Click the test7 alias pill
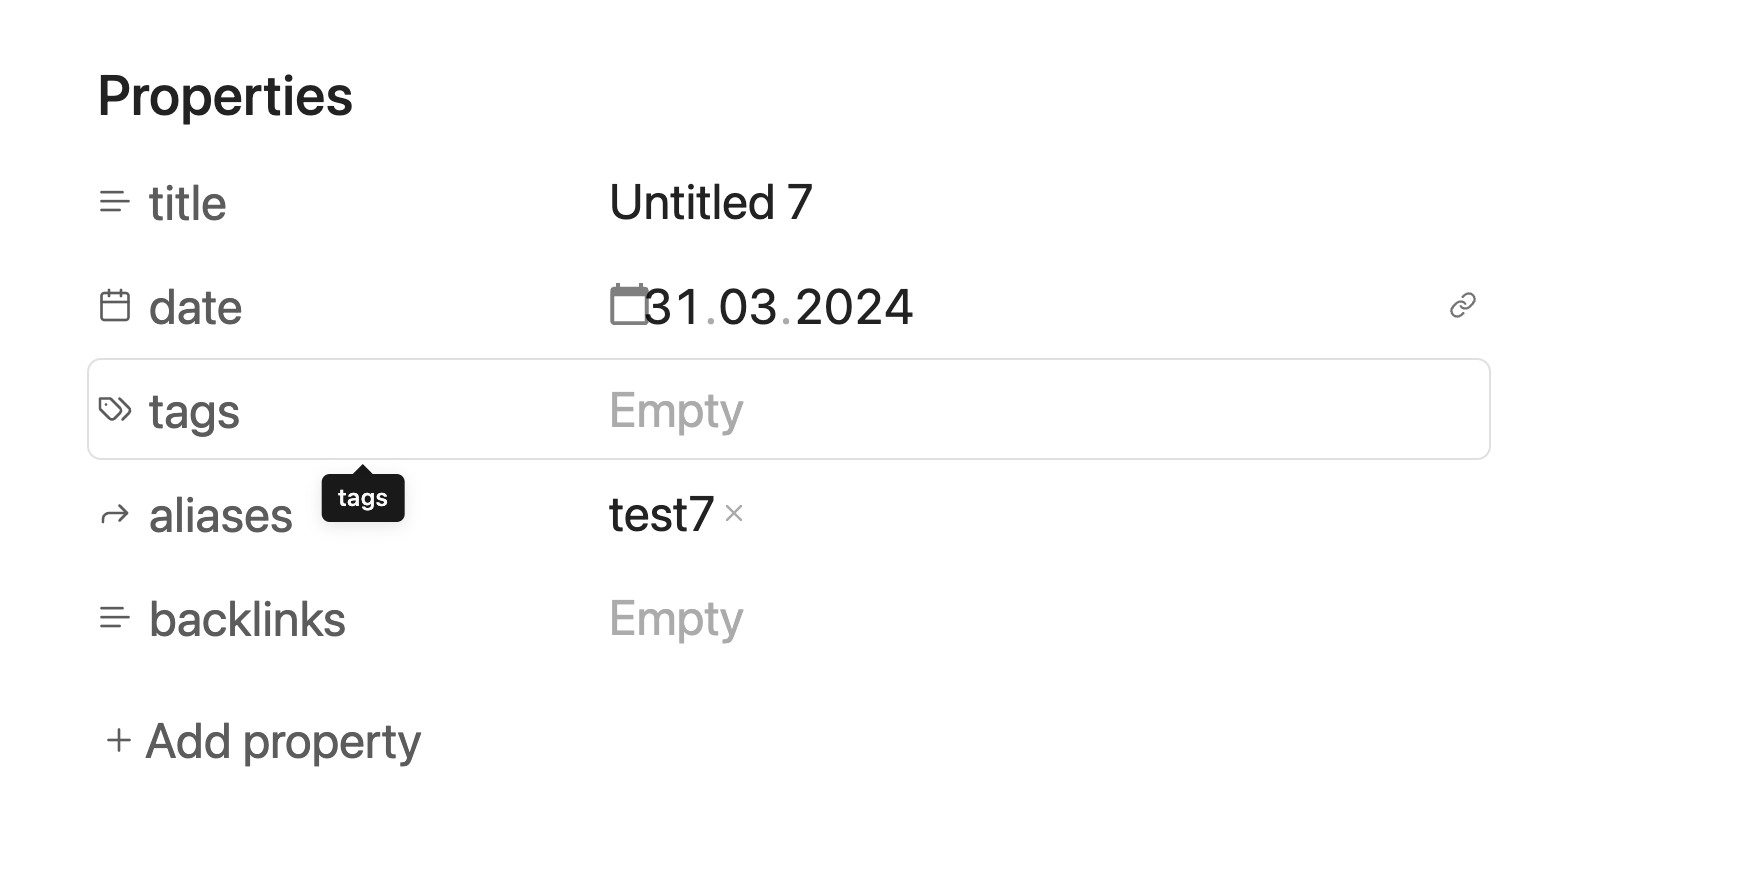The width and height of the screenshot is (1752, 874). (661, 514)
